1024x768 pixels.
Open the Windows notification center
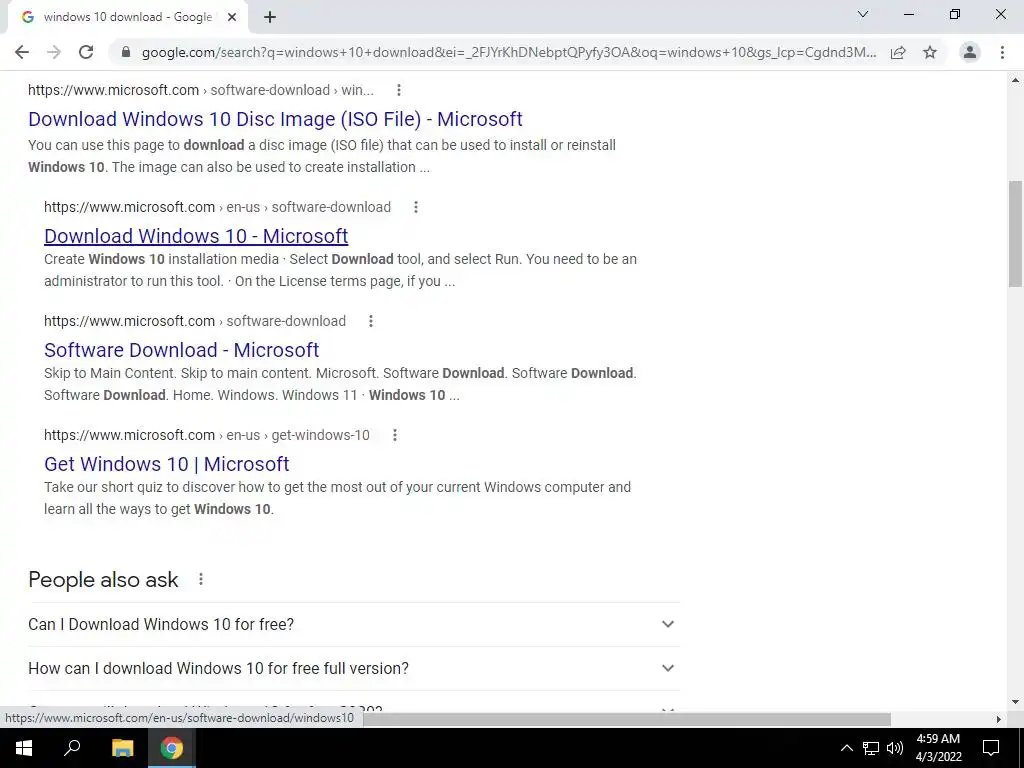point(991,748)
